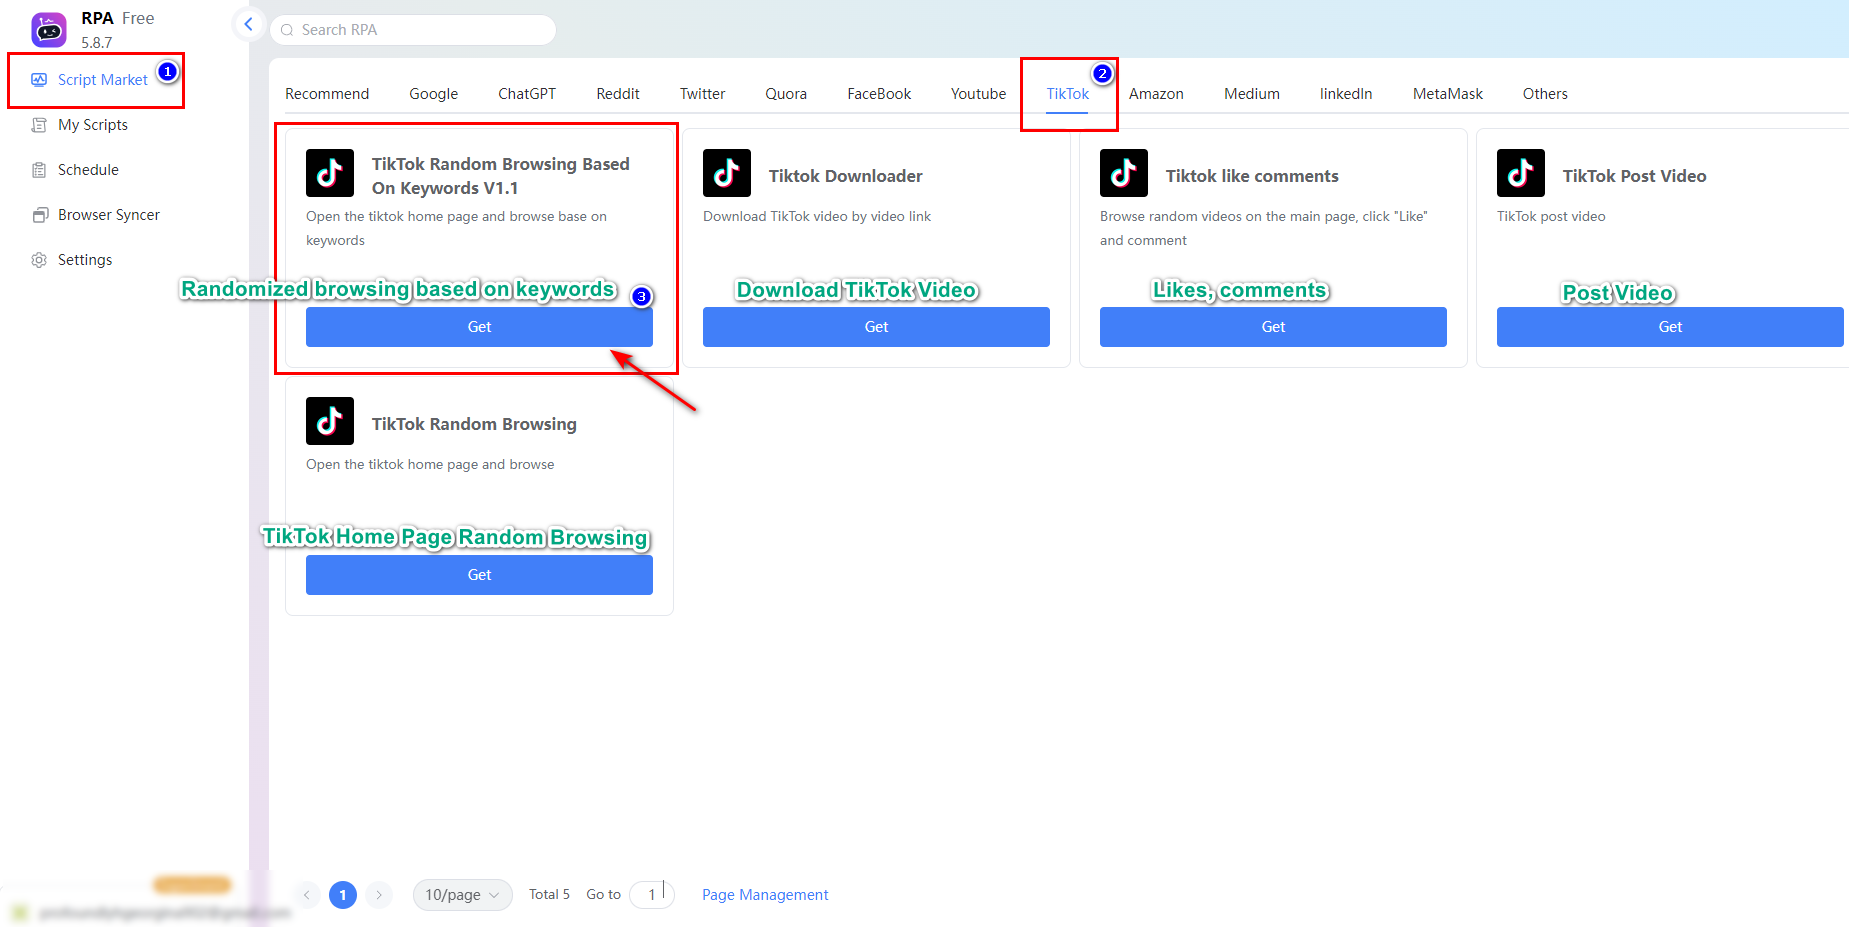Click TikTok icon on like comments card
The image size is (1849, 927).
coord(1124,173)
